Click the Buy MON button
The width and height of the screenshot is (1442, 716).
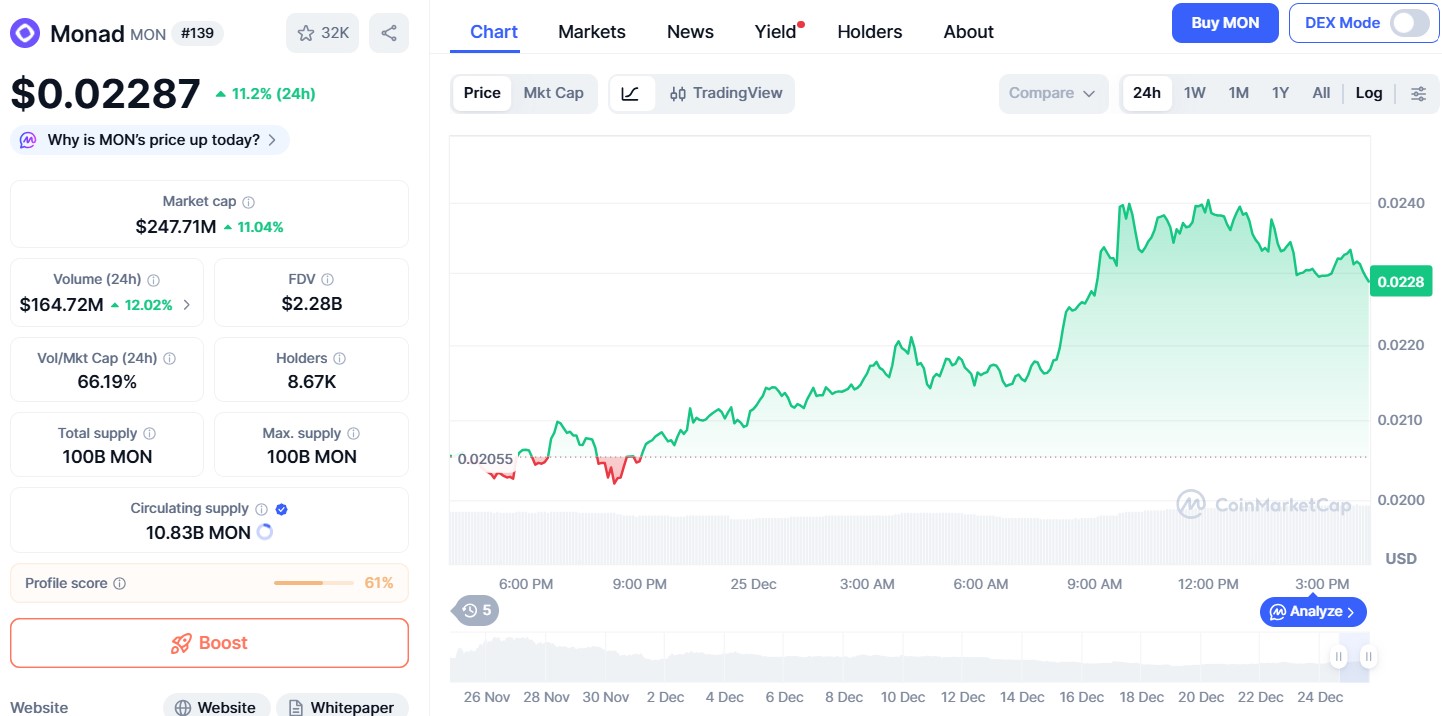point(1224,22)
